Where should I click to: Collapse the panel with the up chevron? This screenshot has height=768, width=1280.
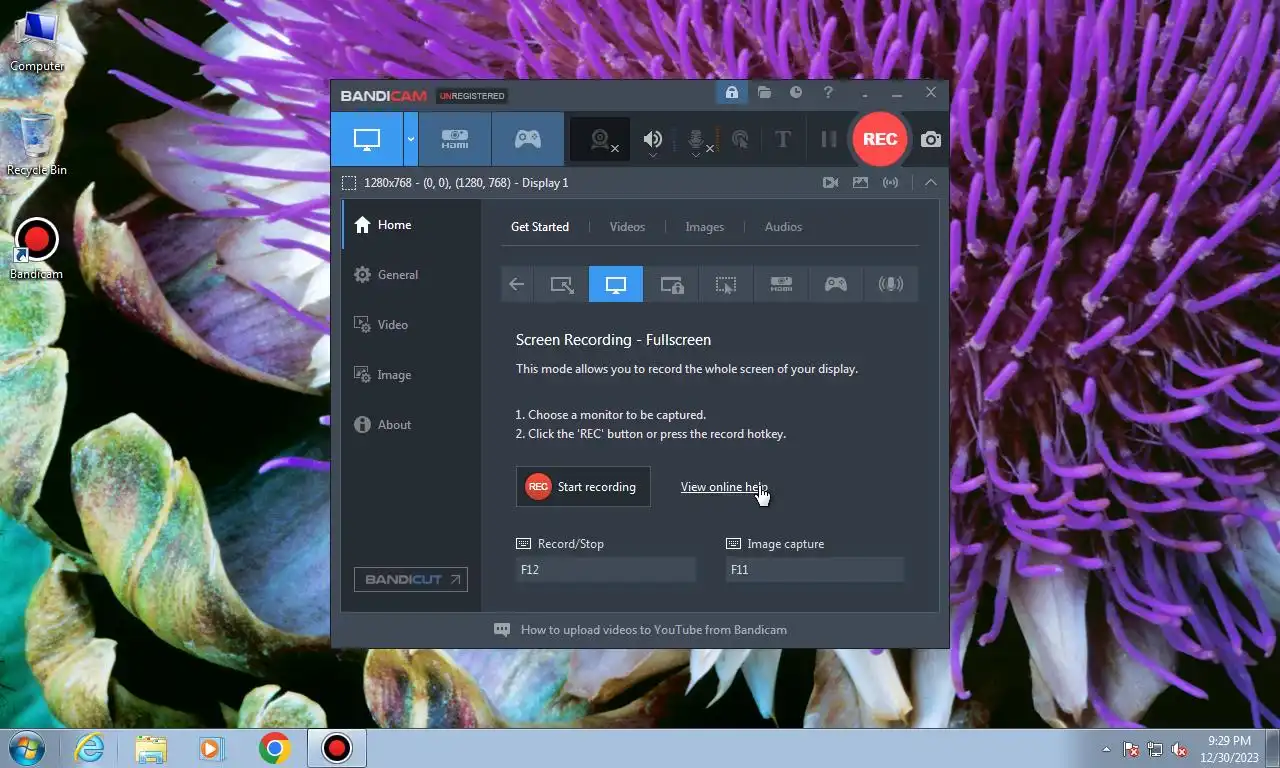pyautogui.click(x=931, y=183)
